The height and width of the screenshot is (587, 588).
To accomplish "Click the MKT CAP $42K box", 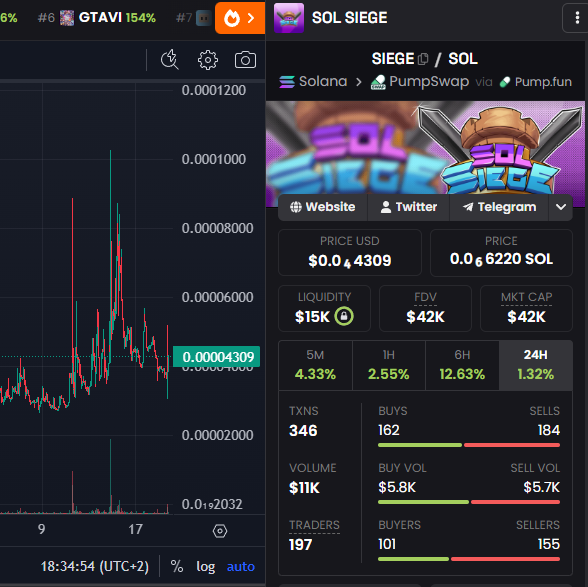I will pyautogui.click(x=526, y=308).
